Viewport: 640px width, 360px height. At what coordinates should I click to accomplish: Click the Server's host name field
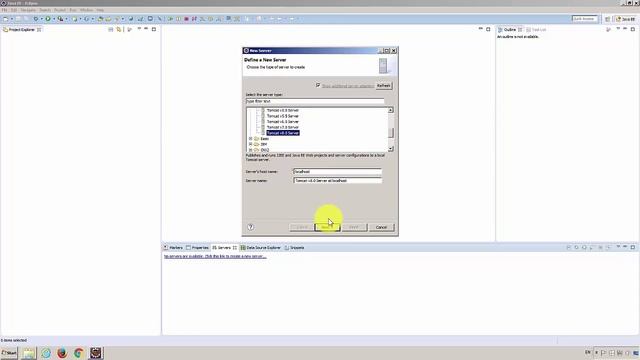point(338,171)
